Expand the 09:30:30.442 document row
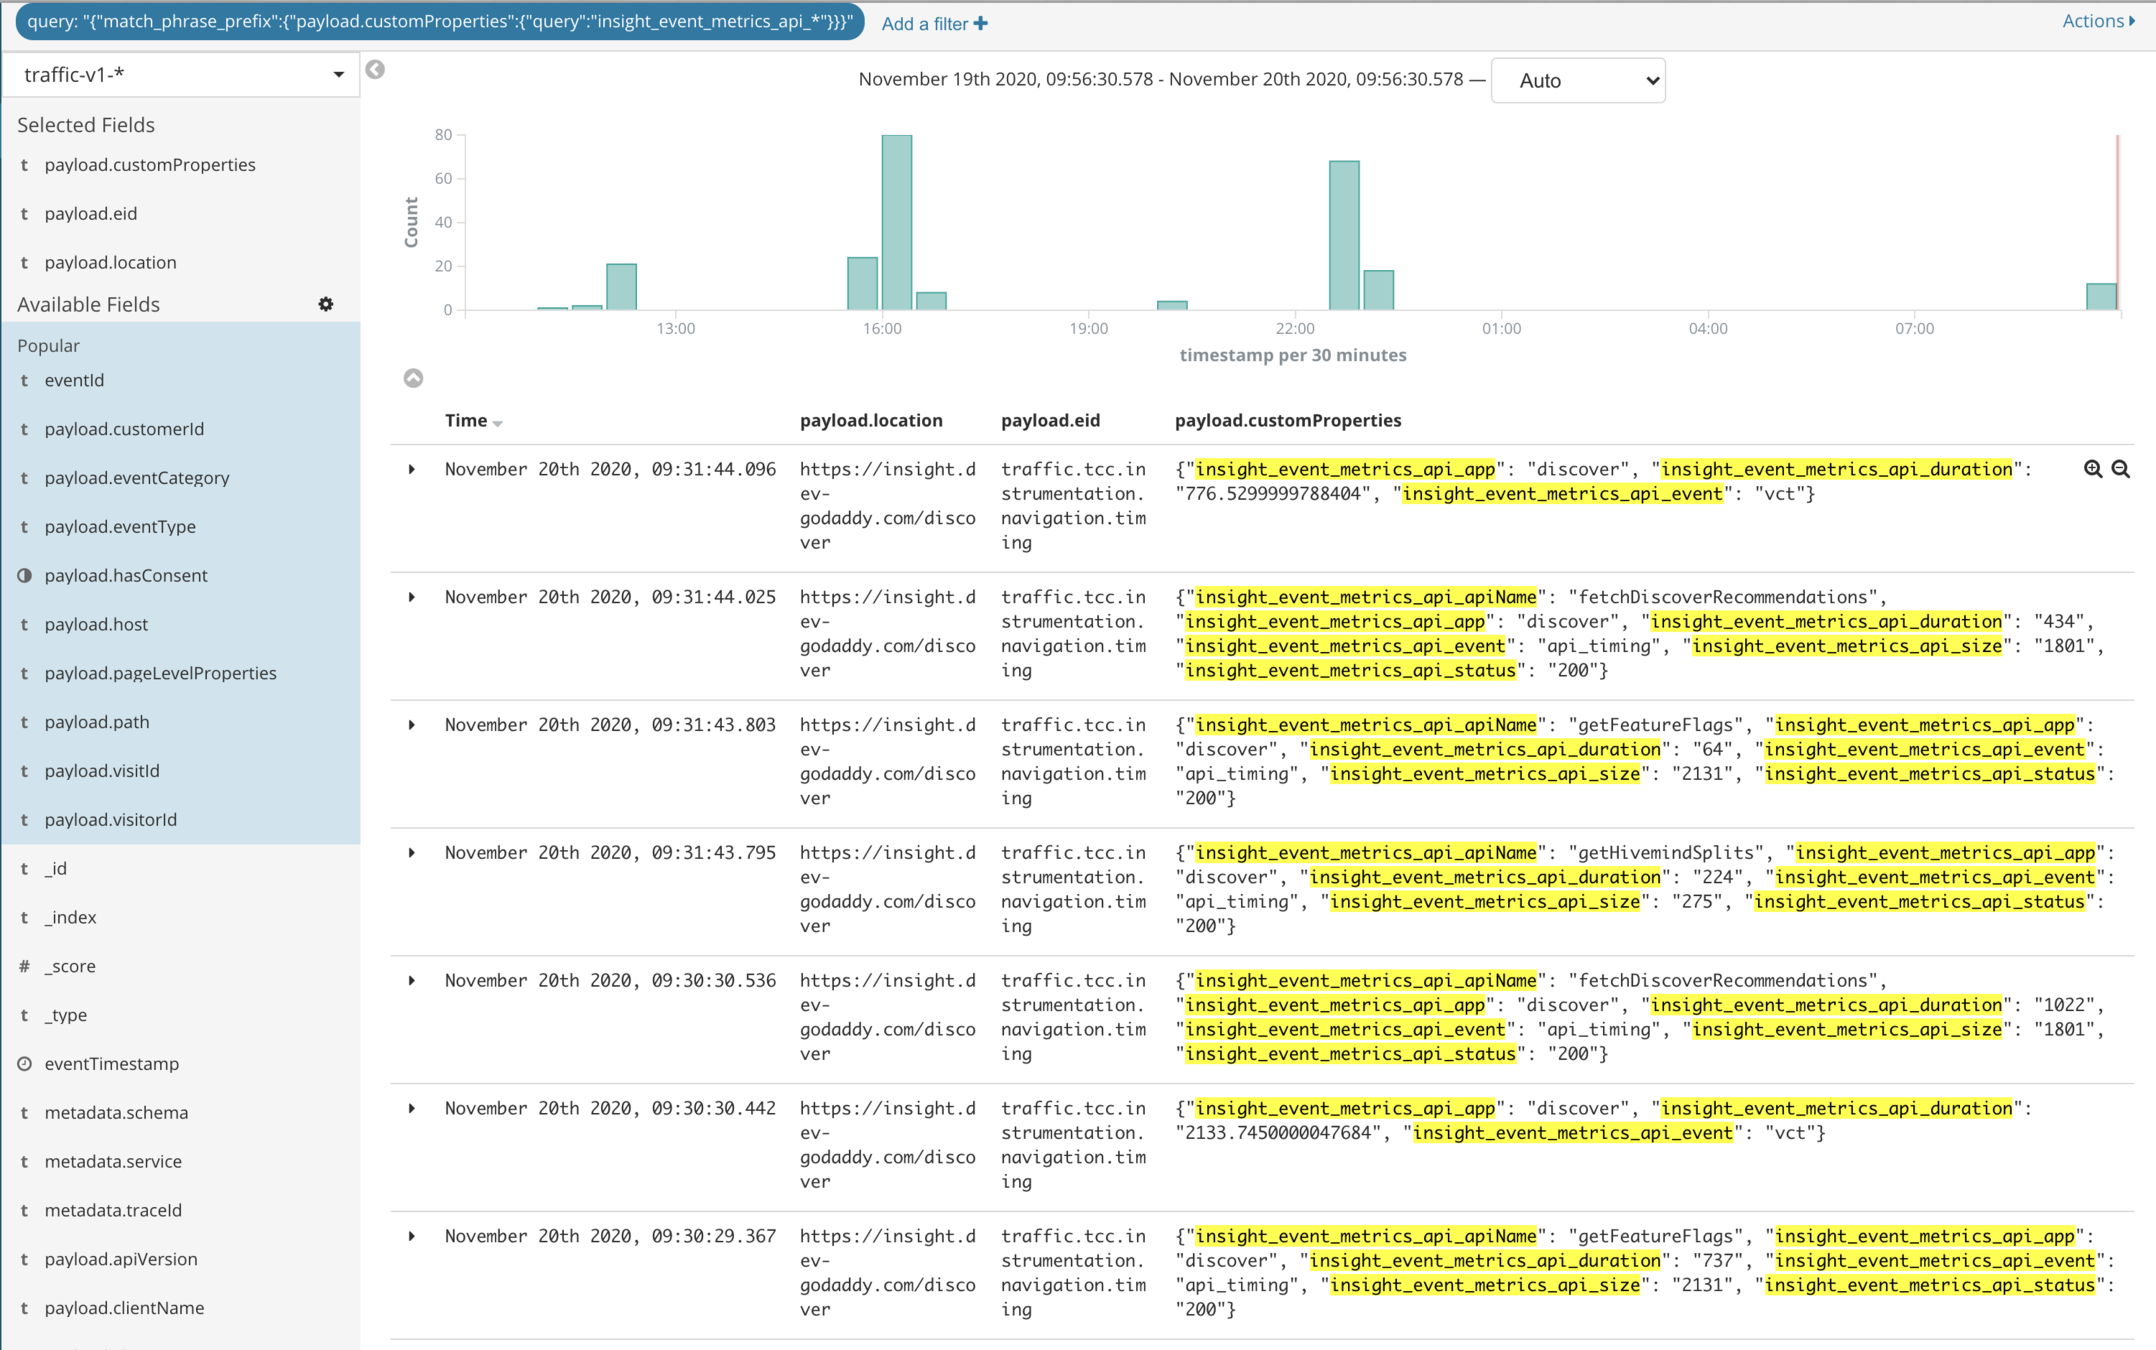This screenshot has height=1350, width=2156. pyautogui.click(x=412, y=1108)
